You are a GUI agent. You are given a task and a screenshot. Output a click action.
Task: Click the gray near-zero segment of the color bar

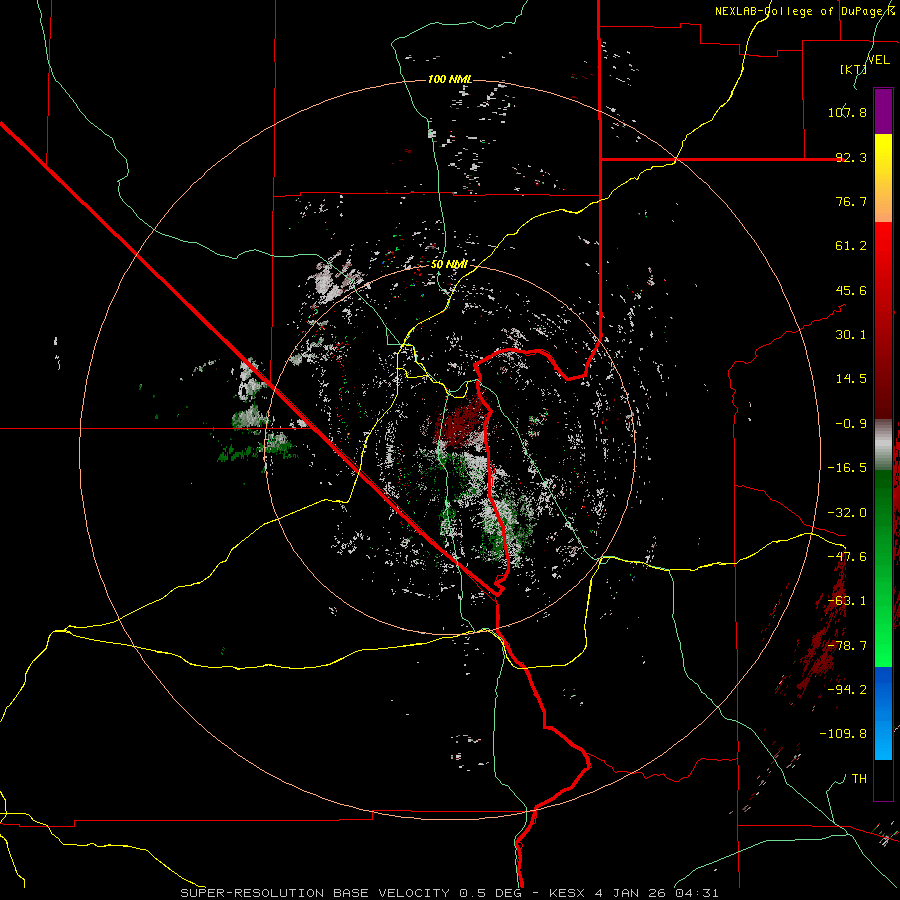[x=883, y=445]
